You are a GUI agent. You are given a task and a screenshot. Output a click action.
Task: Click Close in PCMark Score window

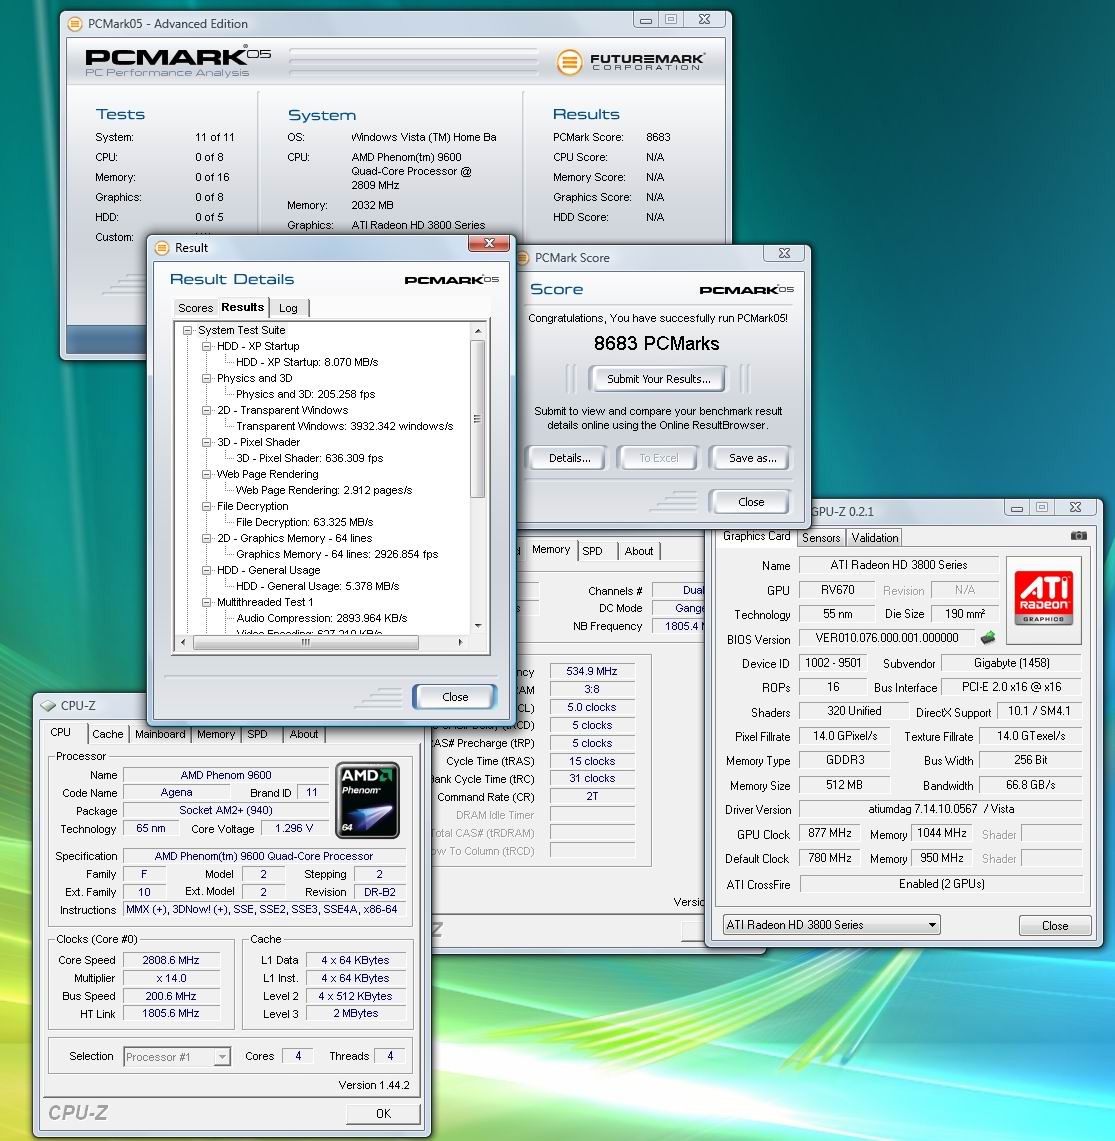[x=751, y=502]
